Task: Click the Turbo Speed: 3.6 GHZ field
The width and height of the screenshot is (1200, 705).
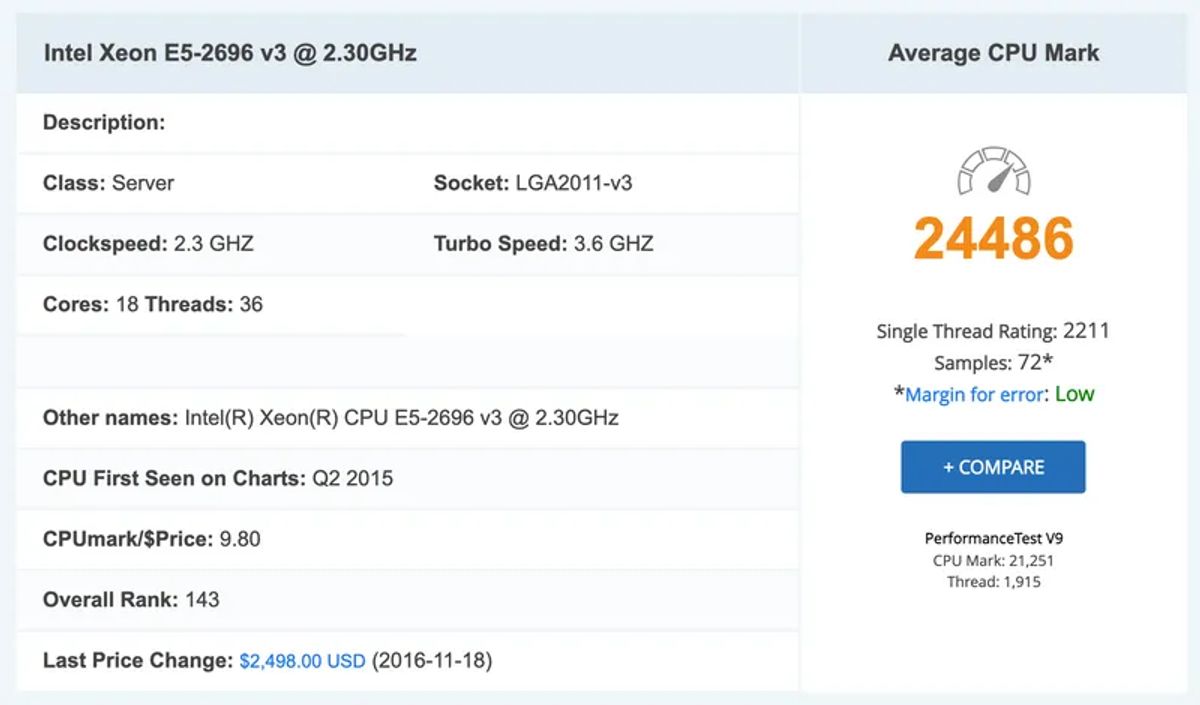Action: point(543,244)
